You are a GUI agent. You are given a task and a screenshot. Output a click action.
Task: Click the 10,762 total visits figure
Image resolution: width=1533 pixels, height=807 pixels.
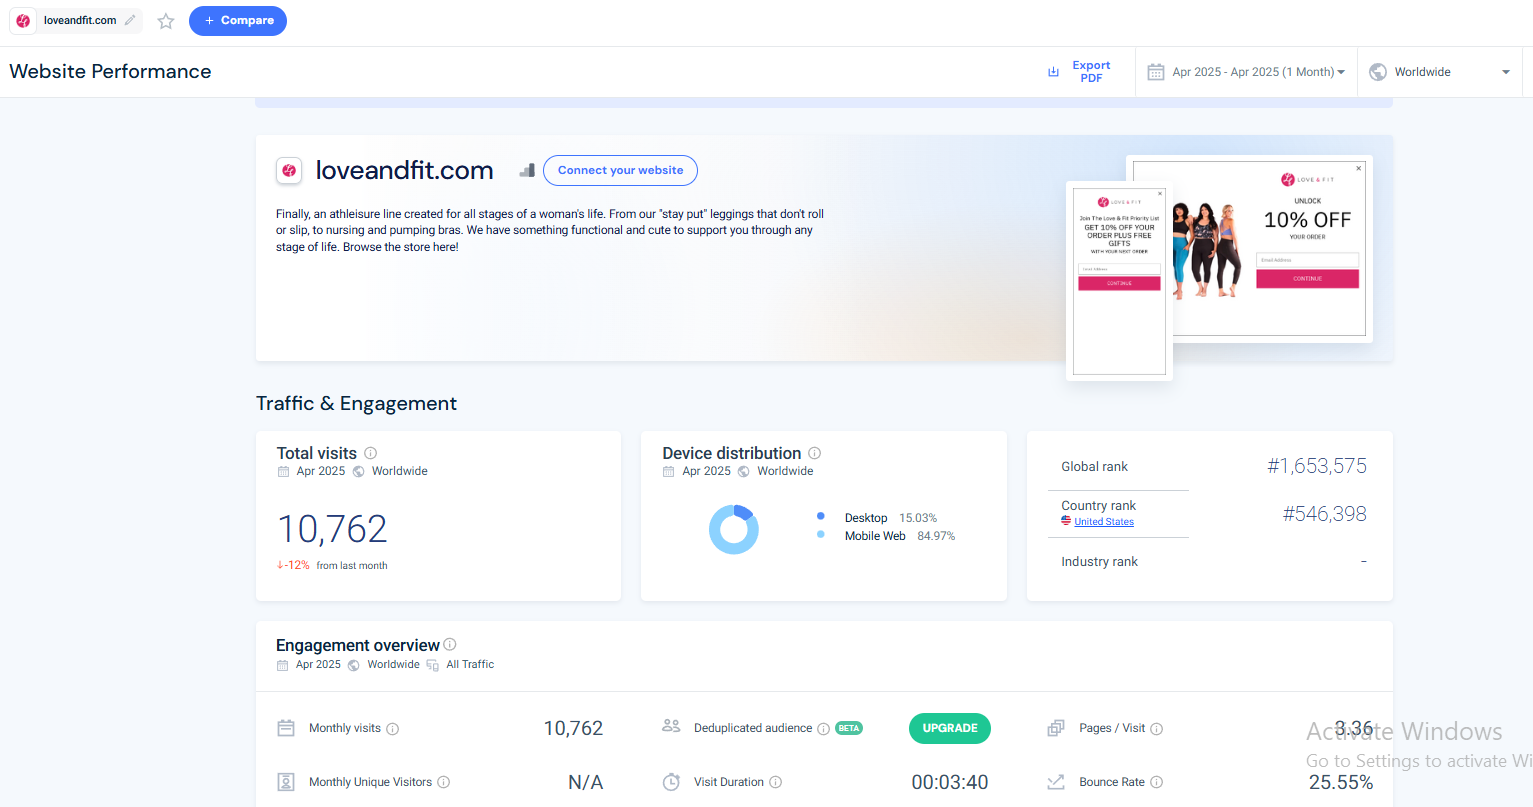tap(332, 529)
